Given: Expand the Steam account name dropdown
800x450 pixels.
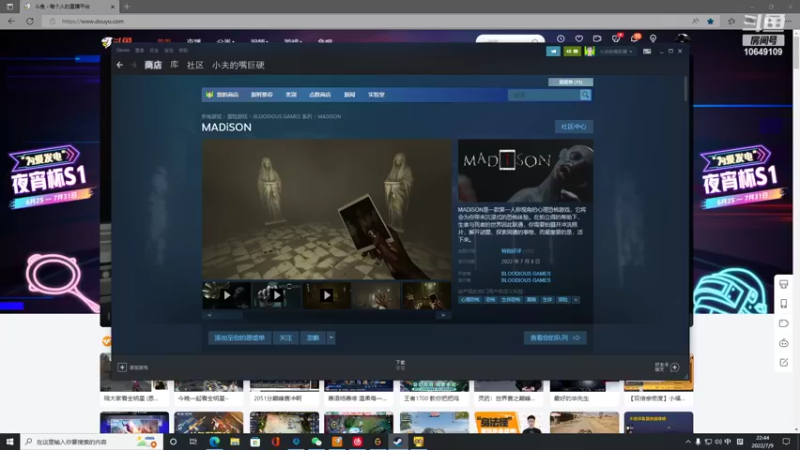Looking at the screenshot, I should (x=616, y=52).
